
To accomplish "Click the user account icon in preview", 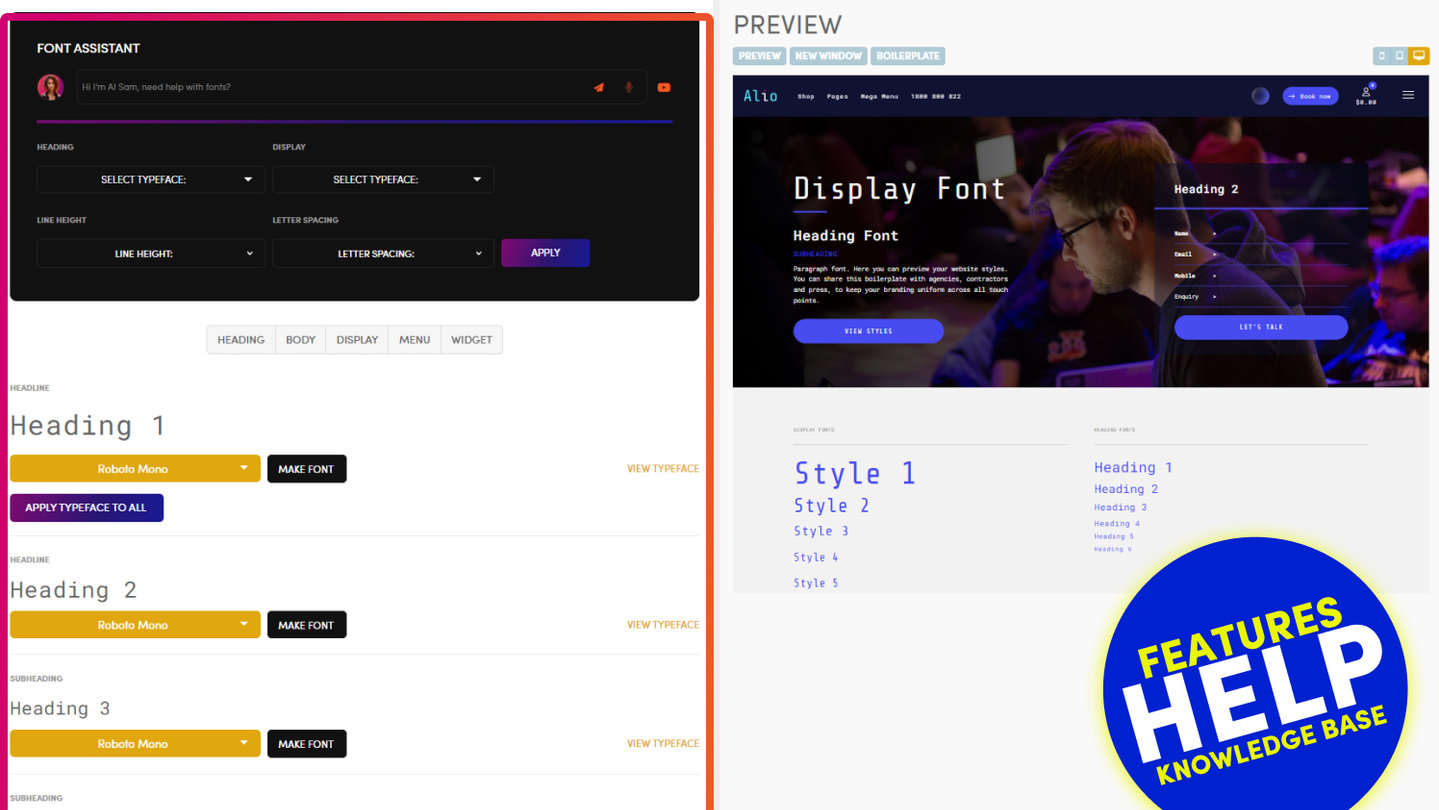I will [1366, 92].
